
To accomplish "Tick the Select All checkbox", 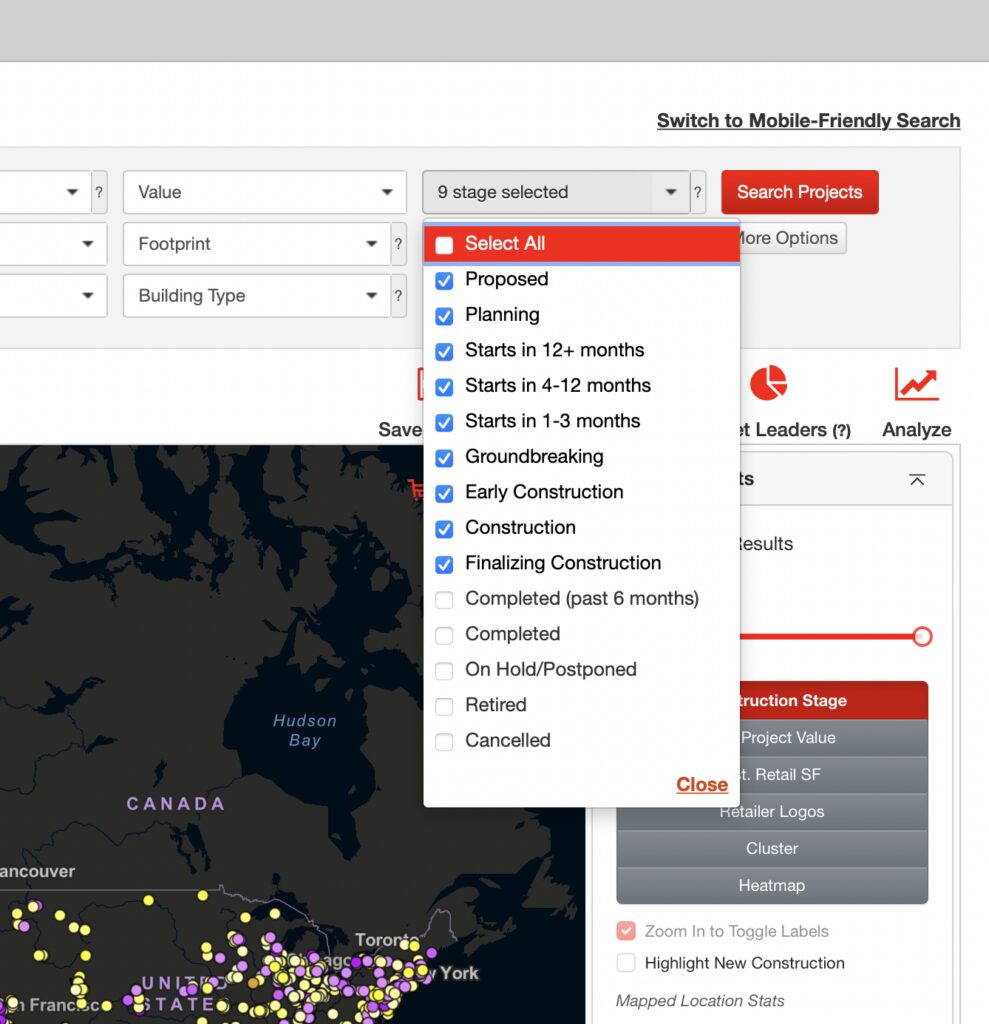I will tap(445, 244).
